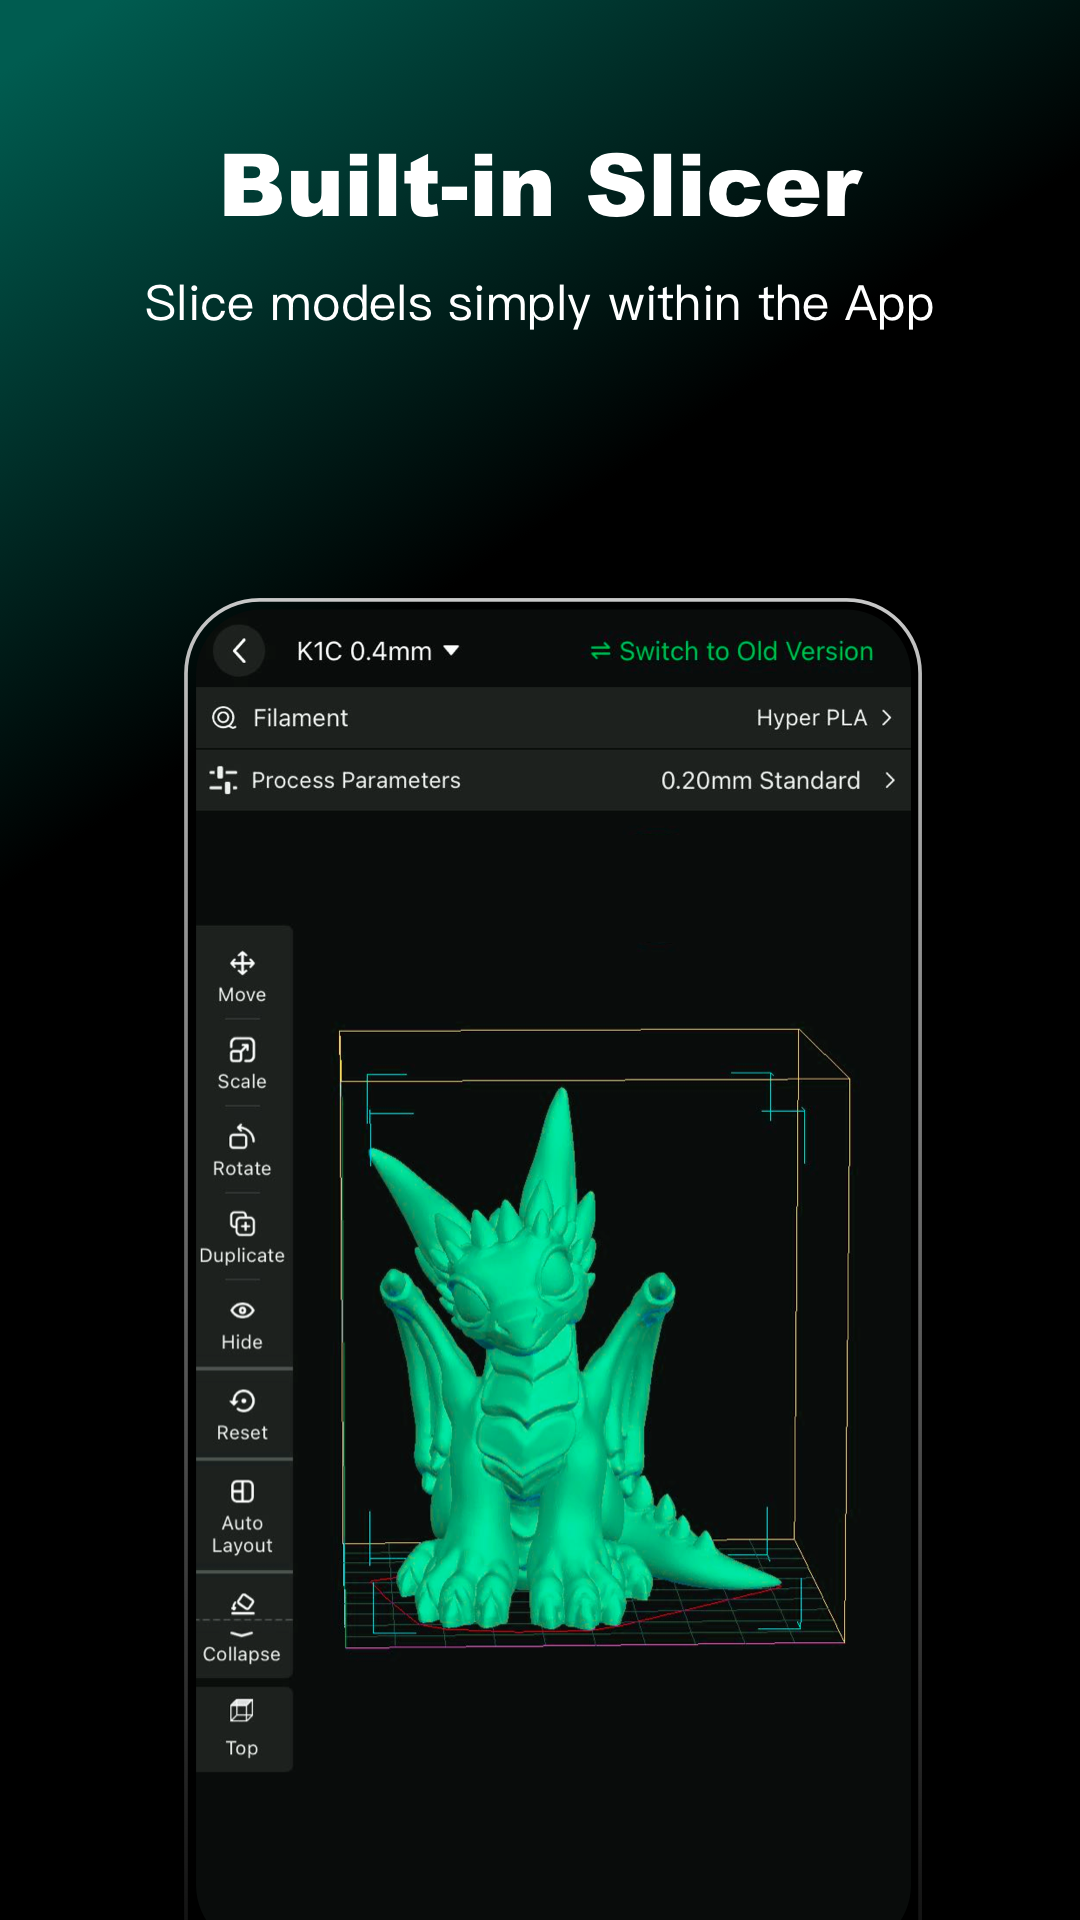Collapse the tool sidebar

point(242,1646)
